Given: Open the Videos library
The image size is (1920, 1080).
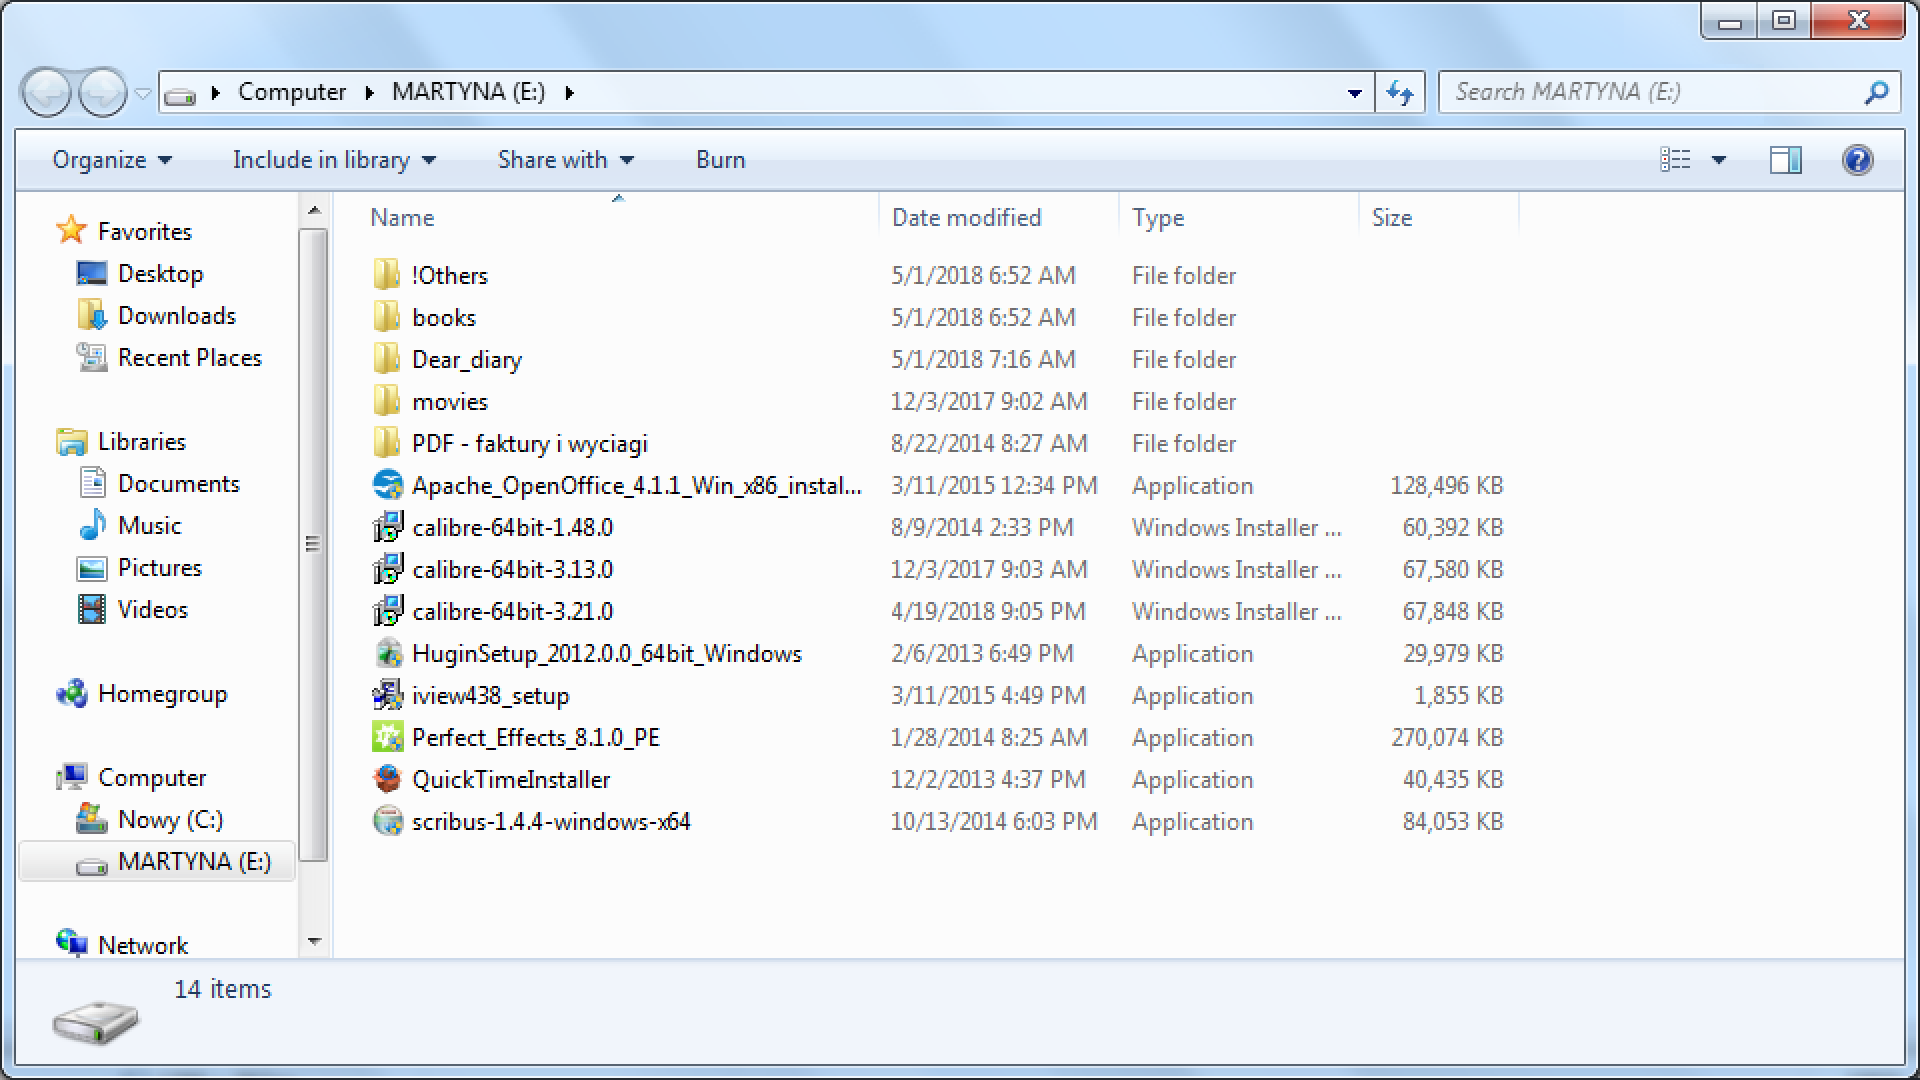Looking at the screenshot, I should pyautogui.click(x=152, y=609).
